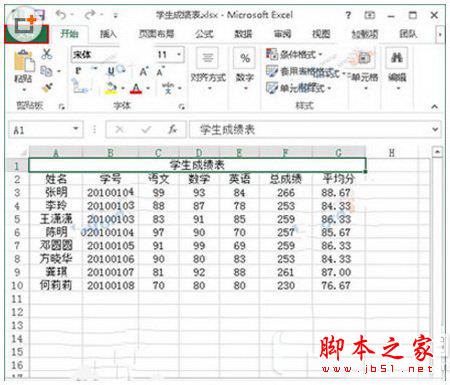Switch to the 数据 tab

coord(243,34)
